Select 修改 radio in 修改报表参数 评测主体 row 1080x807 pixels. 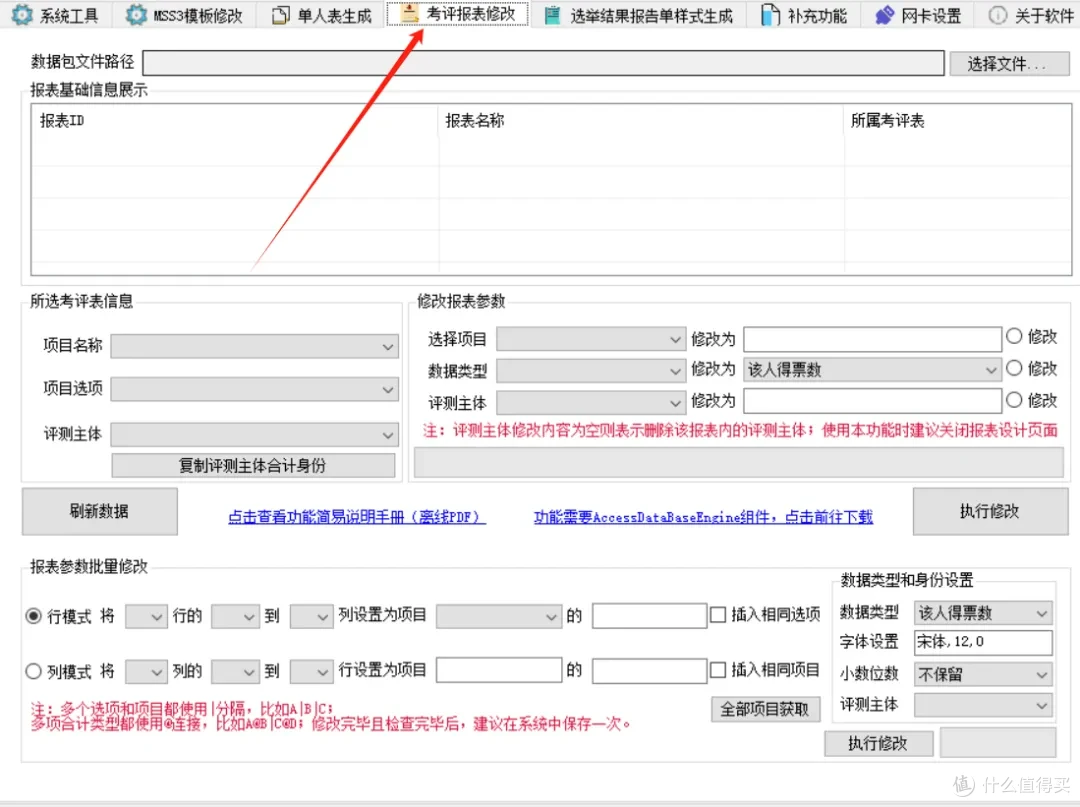1014,399
